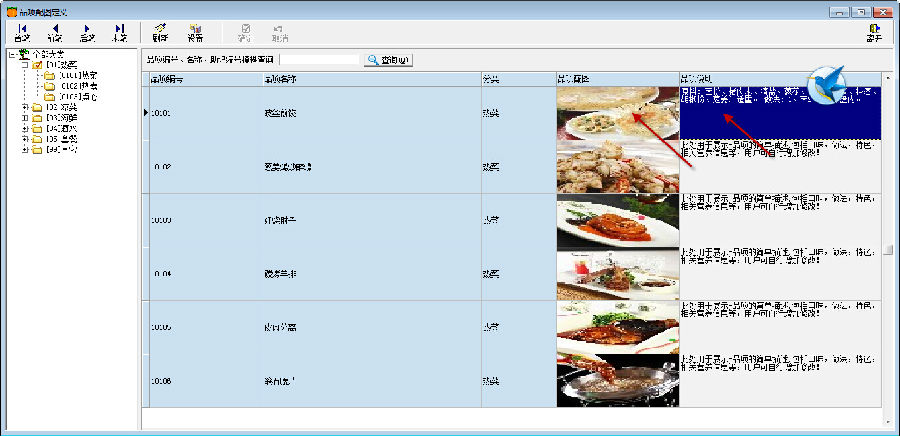Click the previous record arrow

pyautogui.click(x=54, y=32)
